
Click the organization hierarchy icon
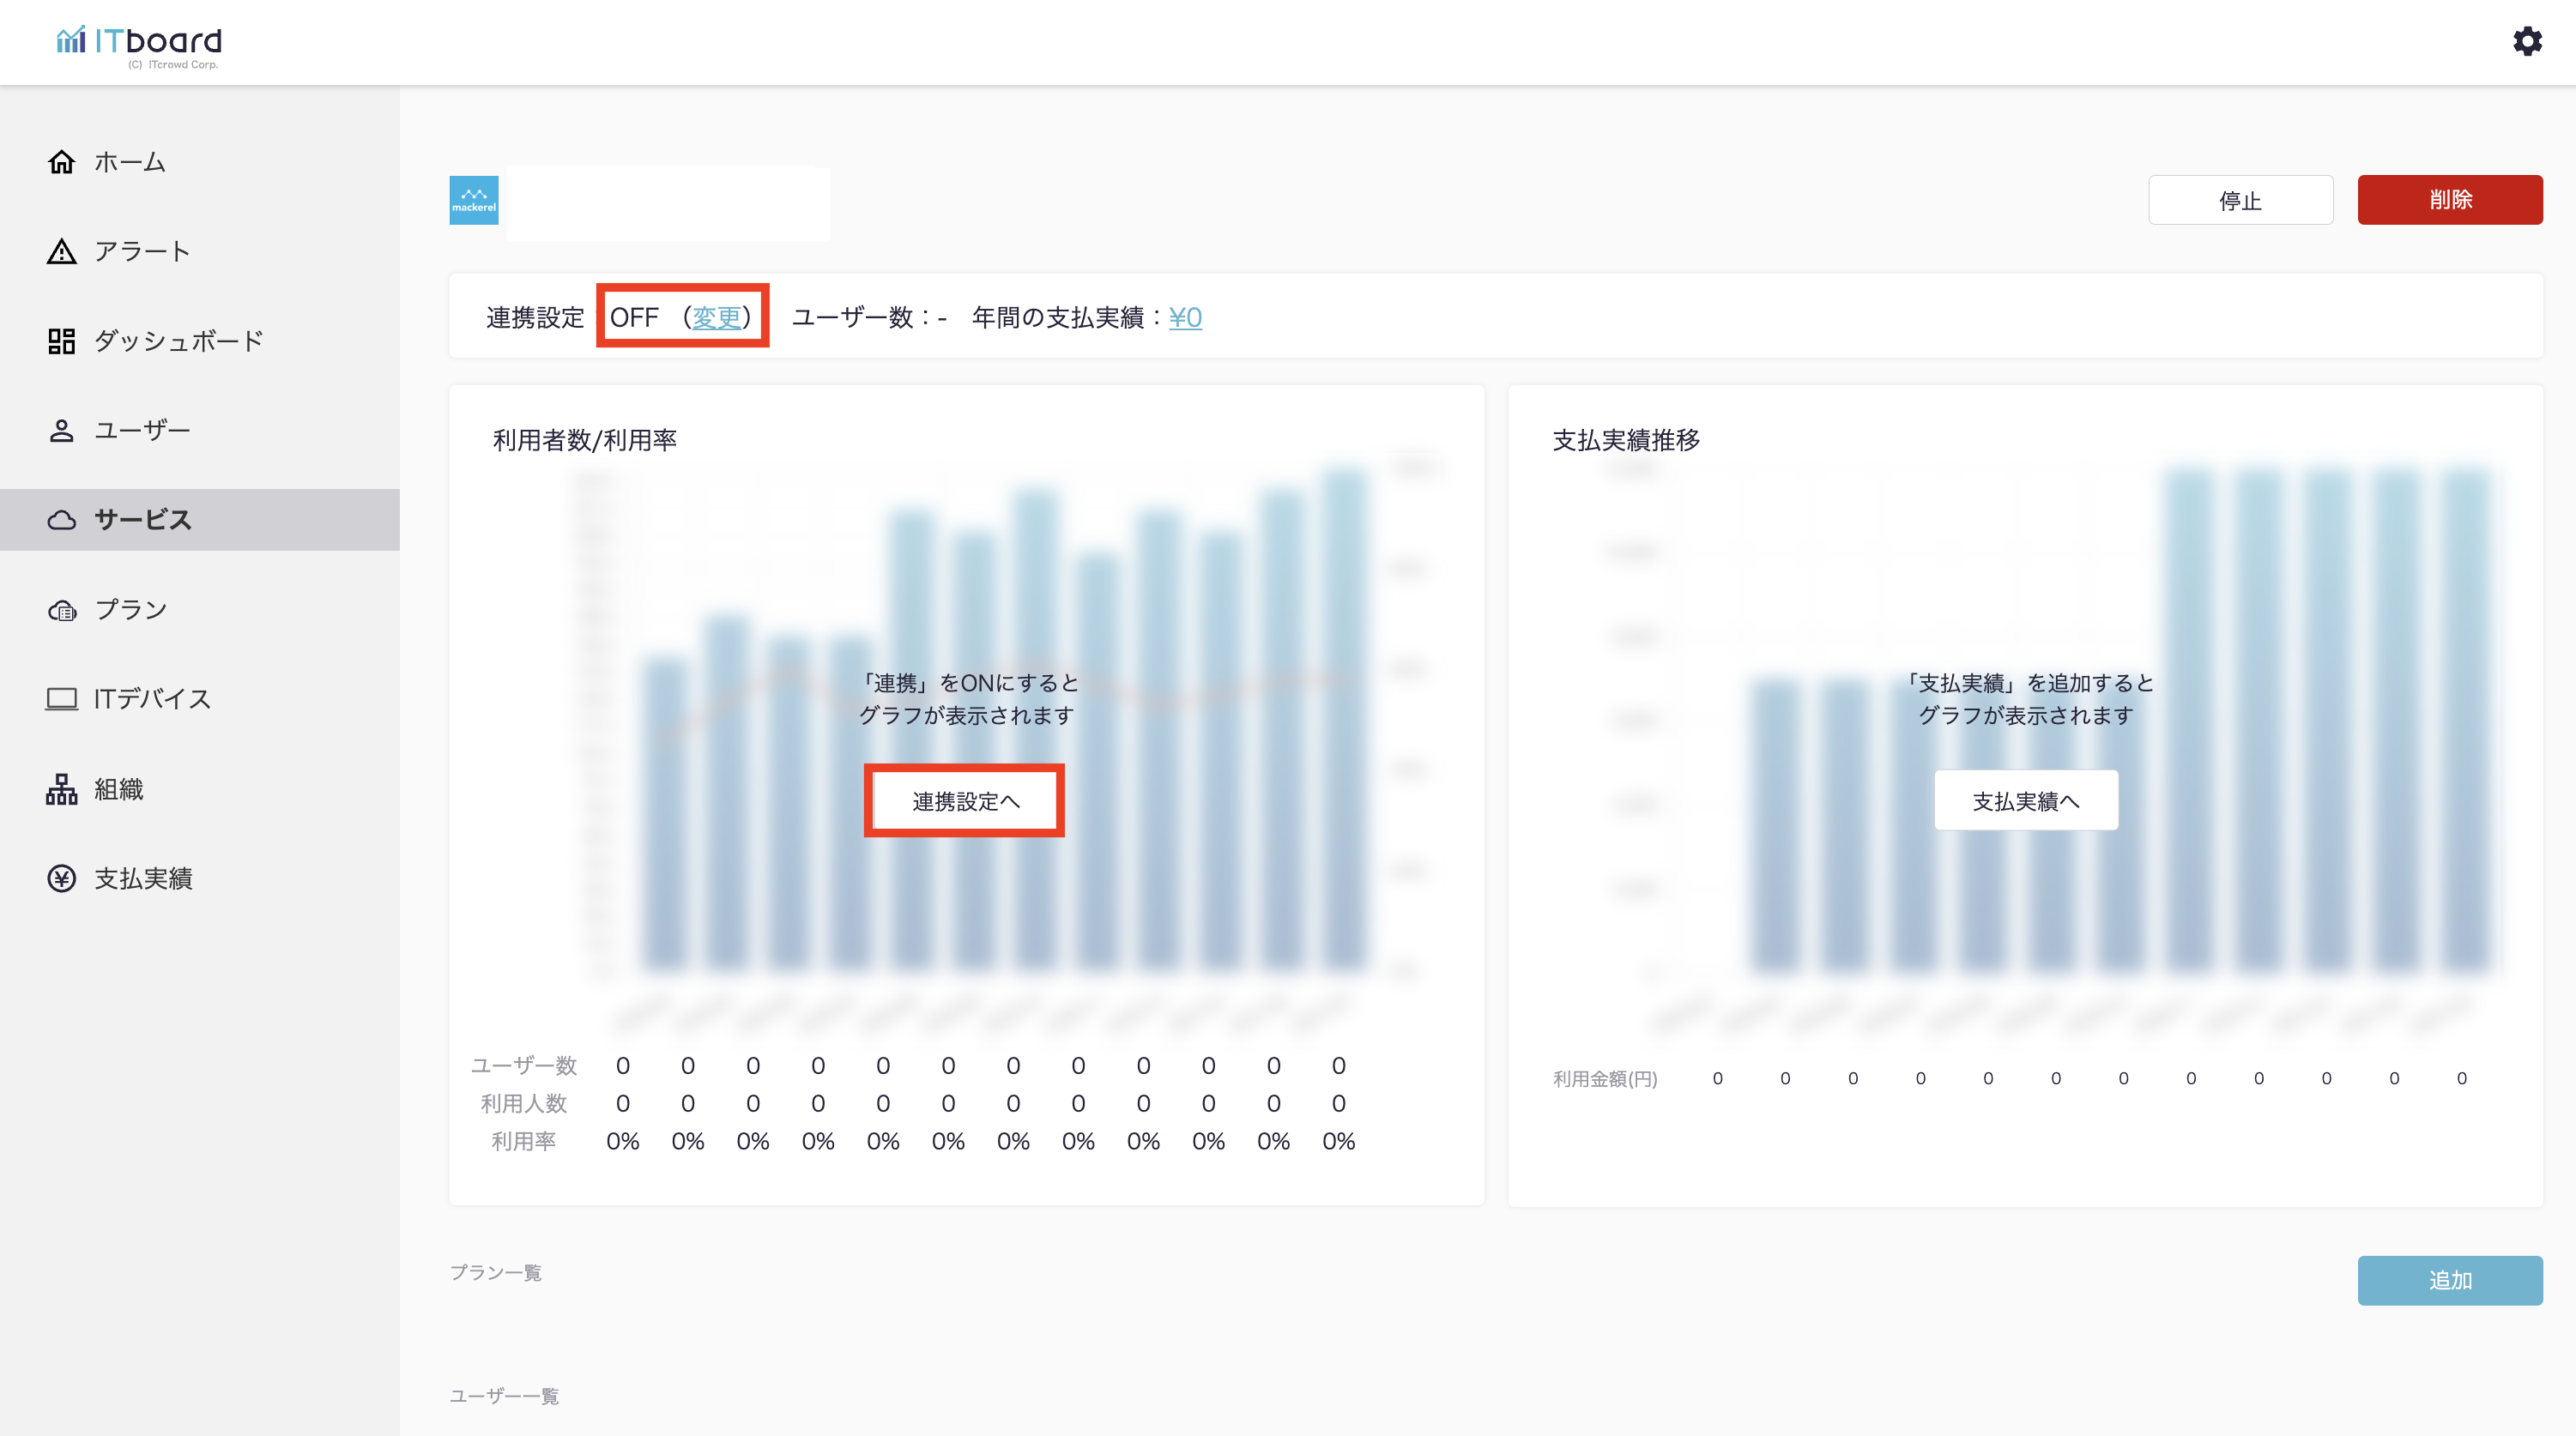[x=62, y=789]
